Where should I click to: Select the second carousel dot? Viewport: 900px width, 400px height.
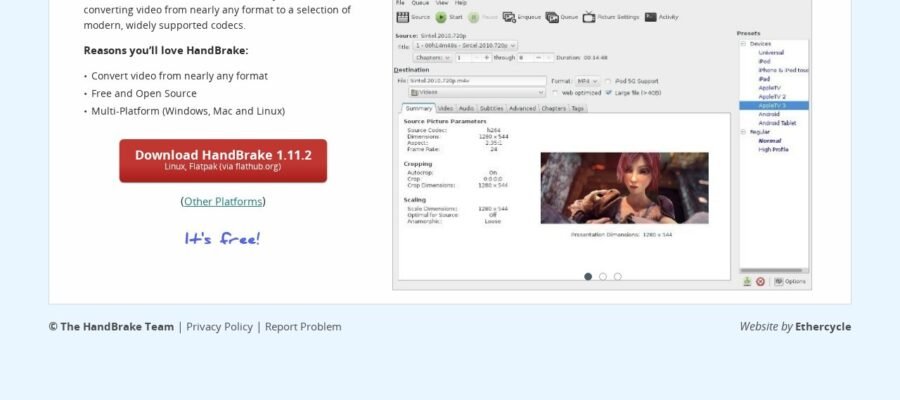click(x=603, y=277)
